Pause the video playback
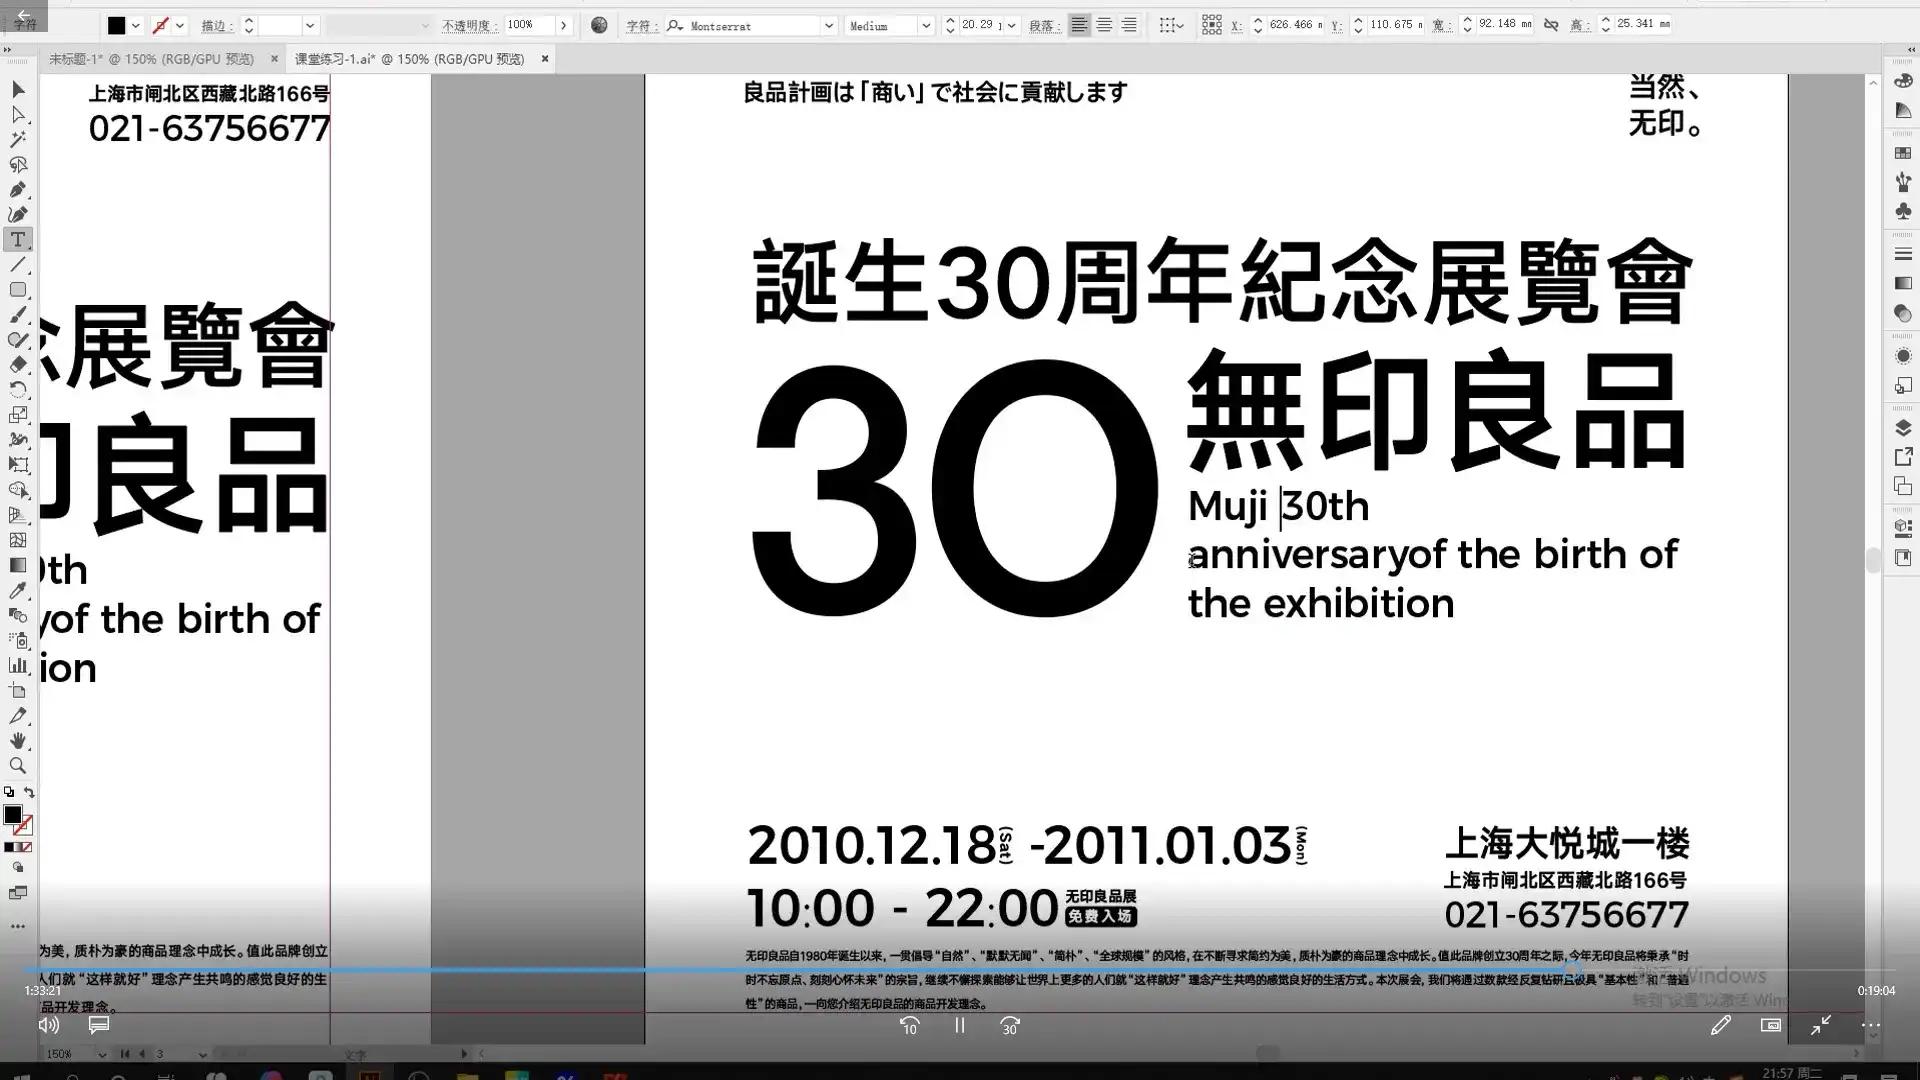This screenshot has height=1080, width=1920. [959, 1025]
